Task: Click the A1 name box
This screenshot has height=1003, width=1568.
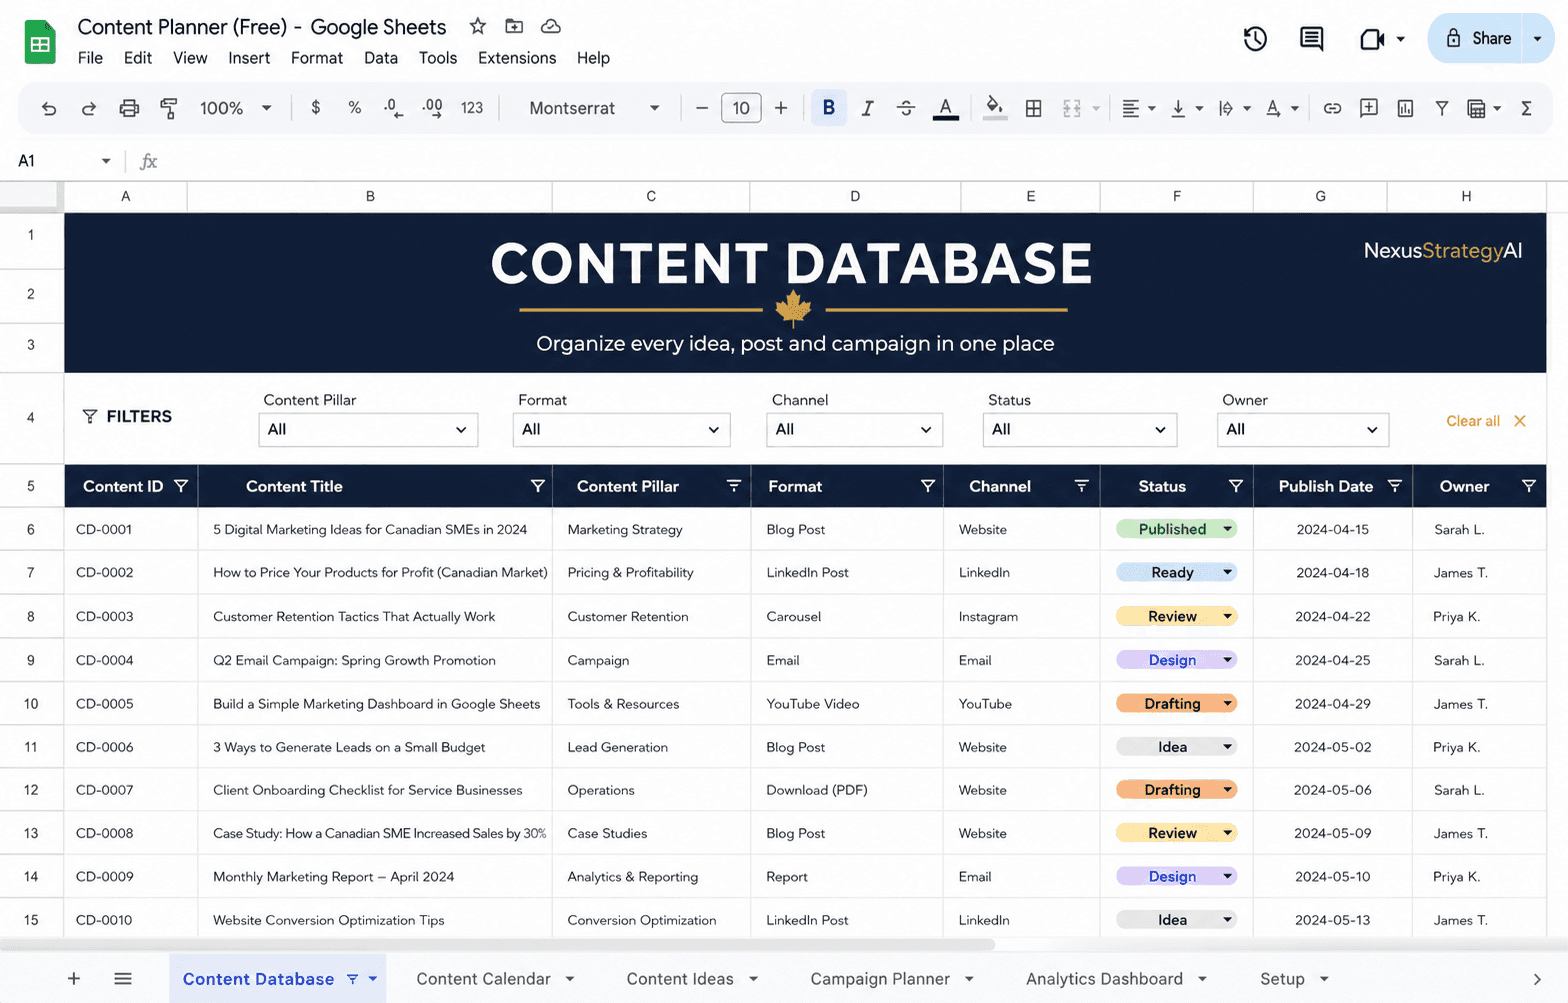Action: click(64, 161)
